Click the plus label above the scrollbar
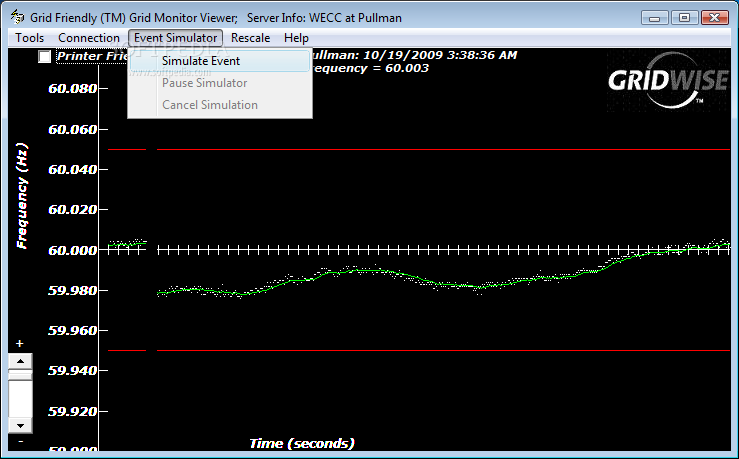This screenshot has height=459, width=739. [x=19, y=344]
